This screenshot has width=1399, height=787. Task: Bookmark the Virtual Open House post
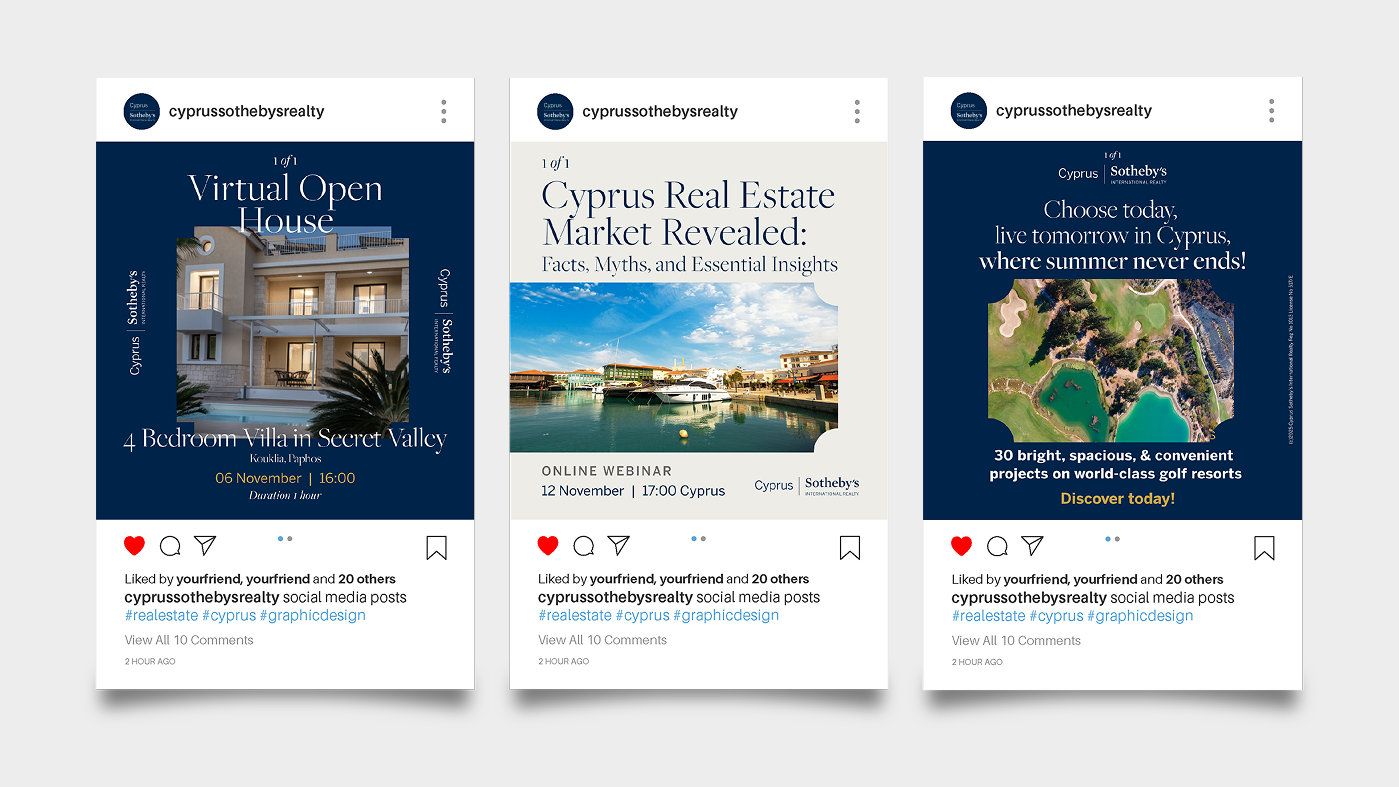point(436,548)
